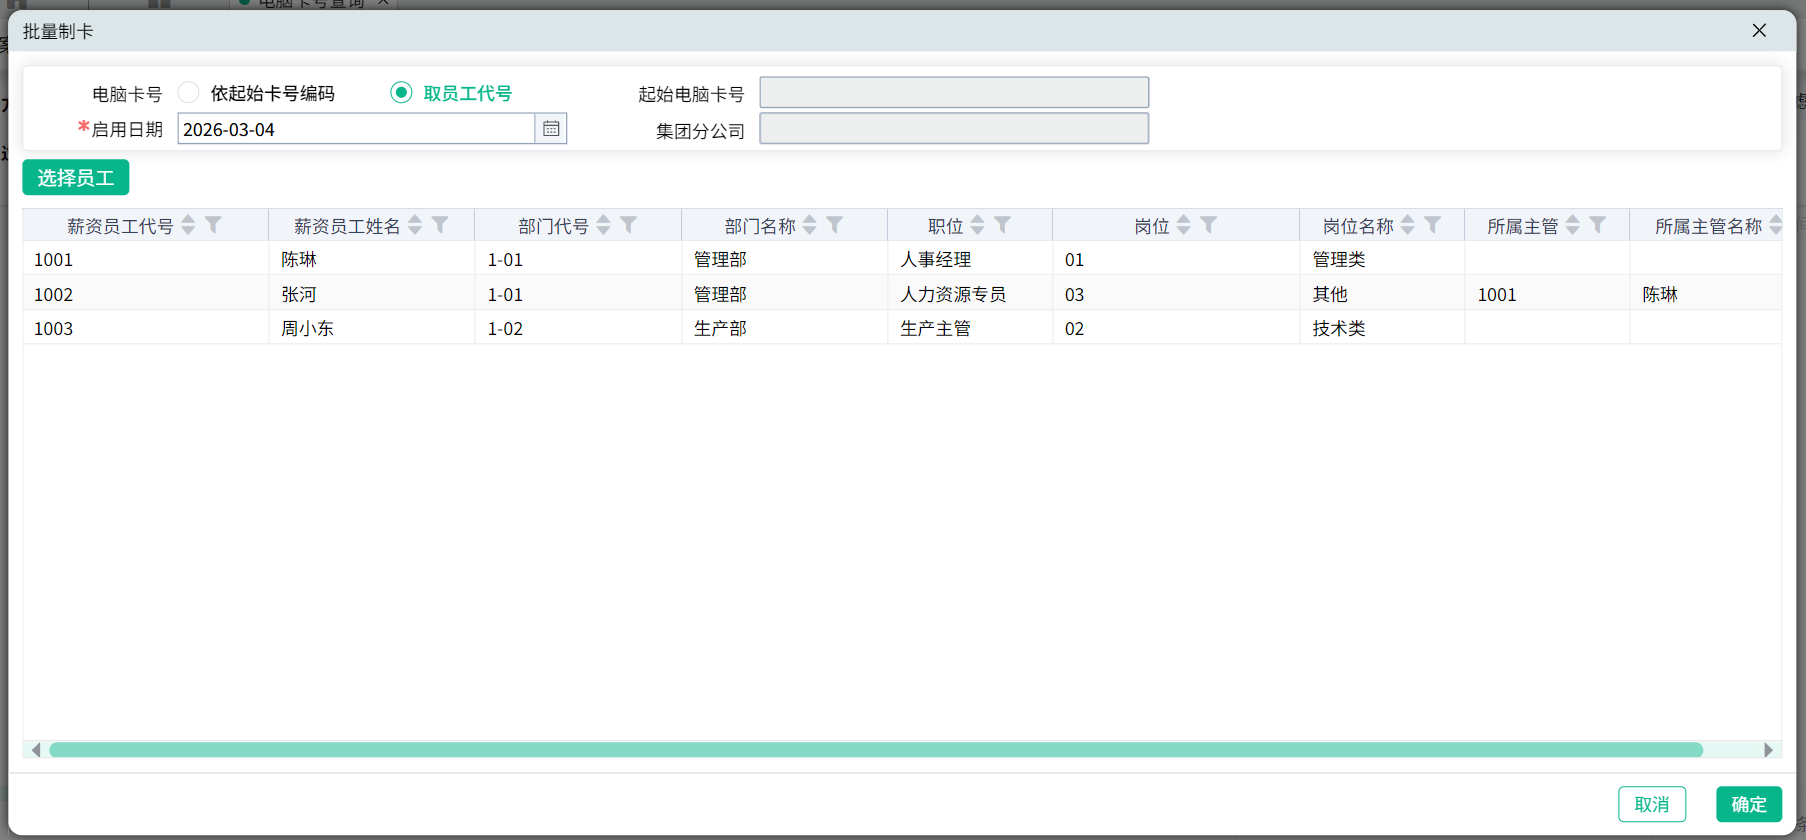Open the calendar picker for 启用日期
1806x840 pixels.
551,129
